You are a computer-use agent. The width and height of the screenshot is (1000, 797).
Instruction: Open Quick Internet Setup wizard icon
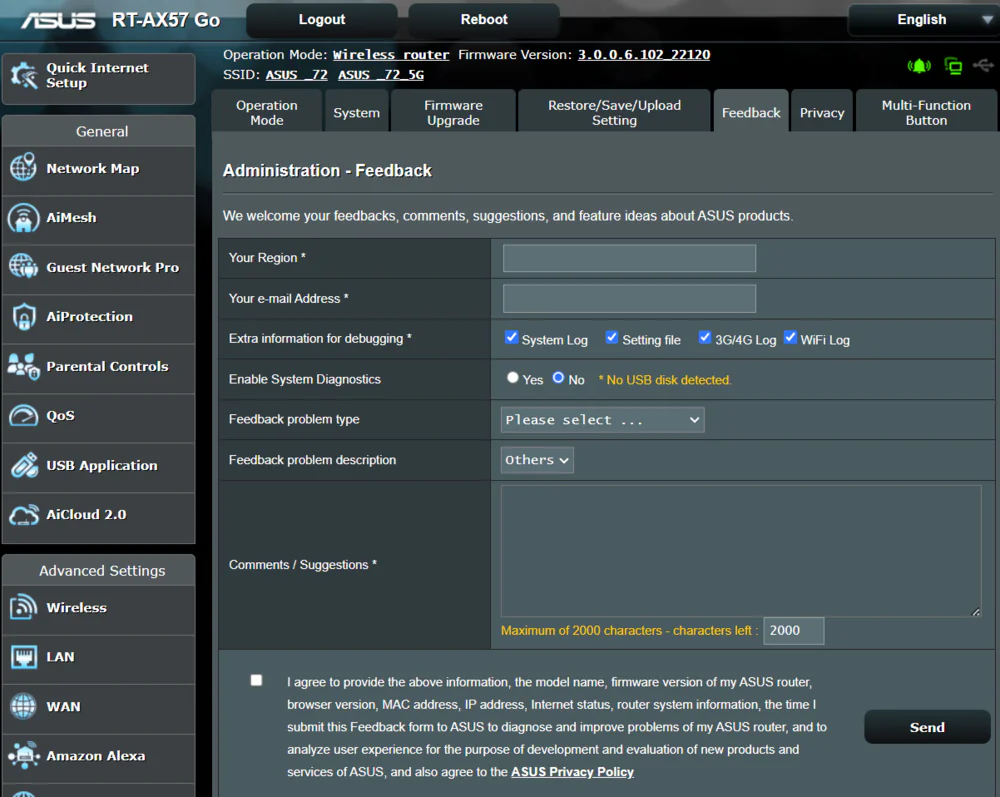click(24, 76)
